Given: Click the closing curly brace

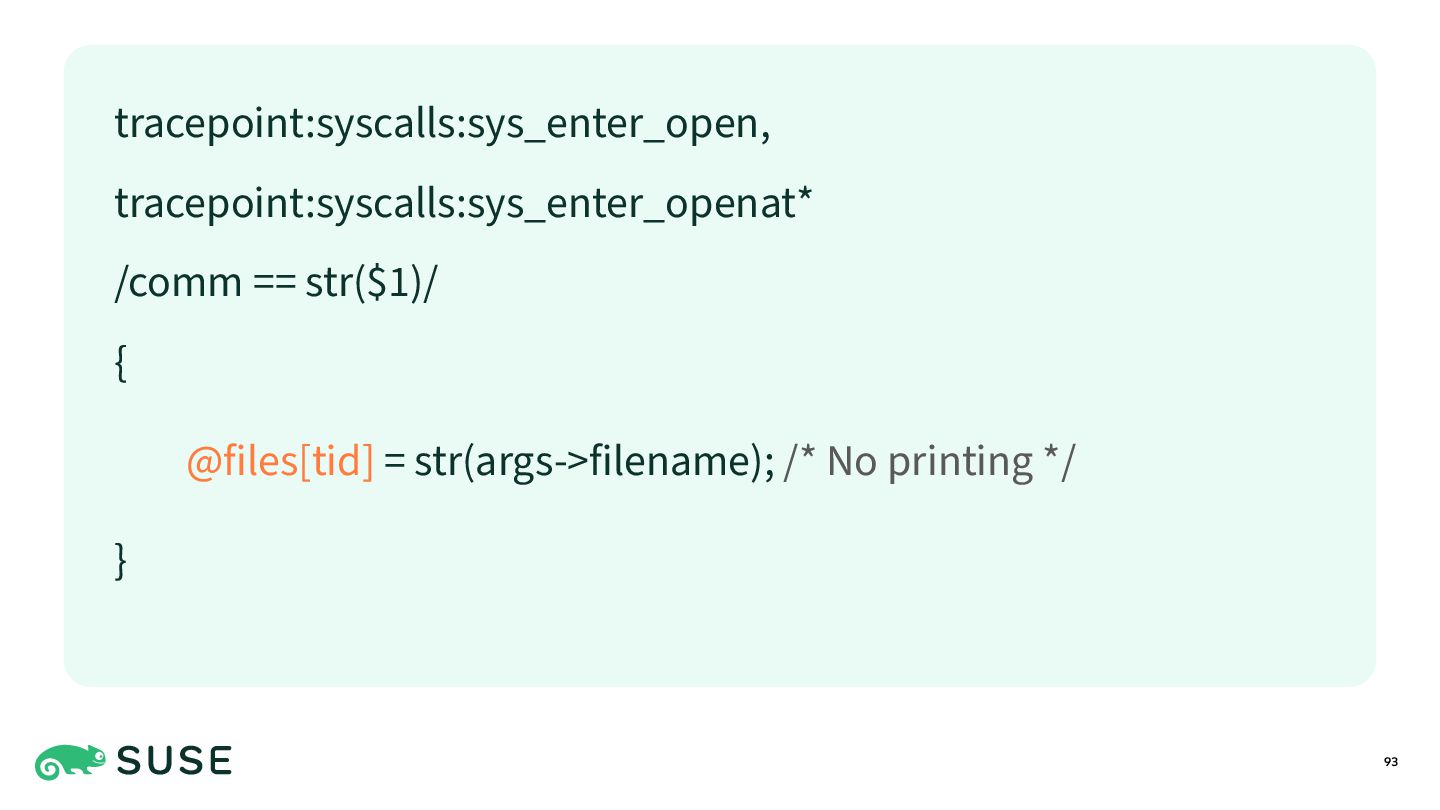Looking at the screenshot, I should [121, 559].
